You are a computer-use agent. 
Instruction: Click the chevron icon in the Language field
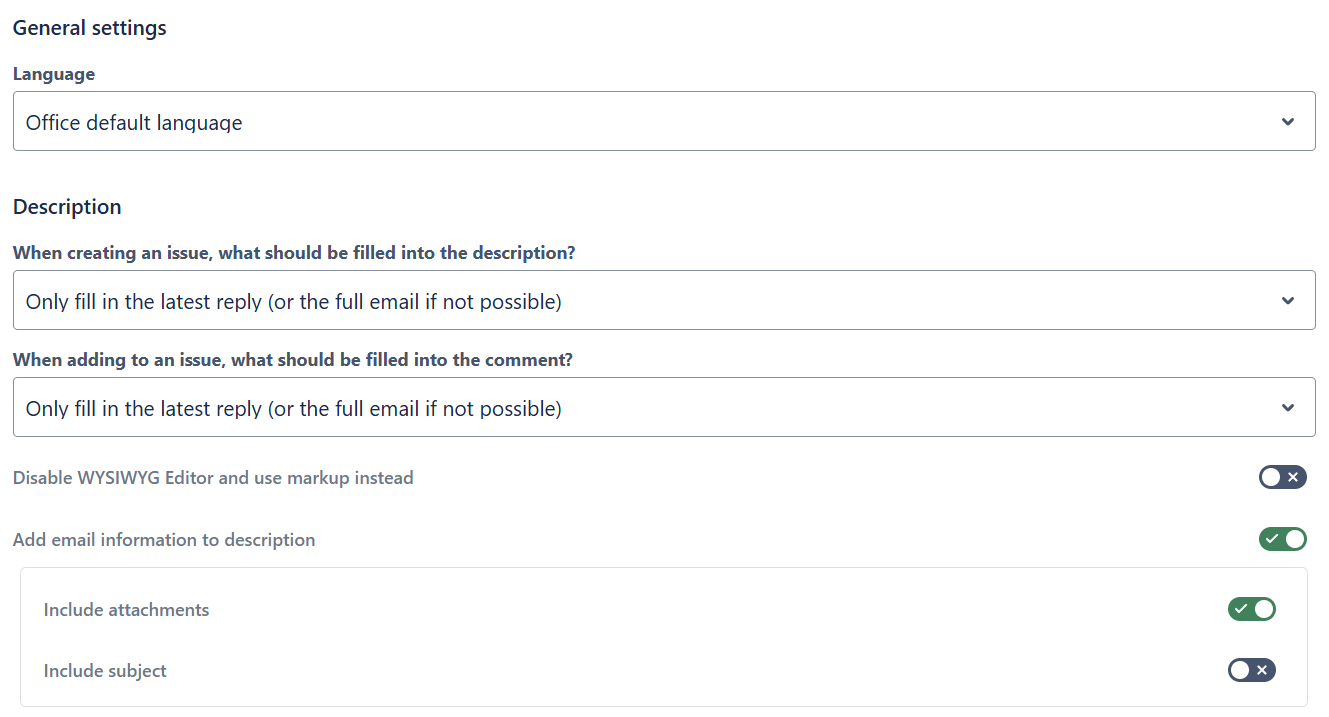(1288, 122)
